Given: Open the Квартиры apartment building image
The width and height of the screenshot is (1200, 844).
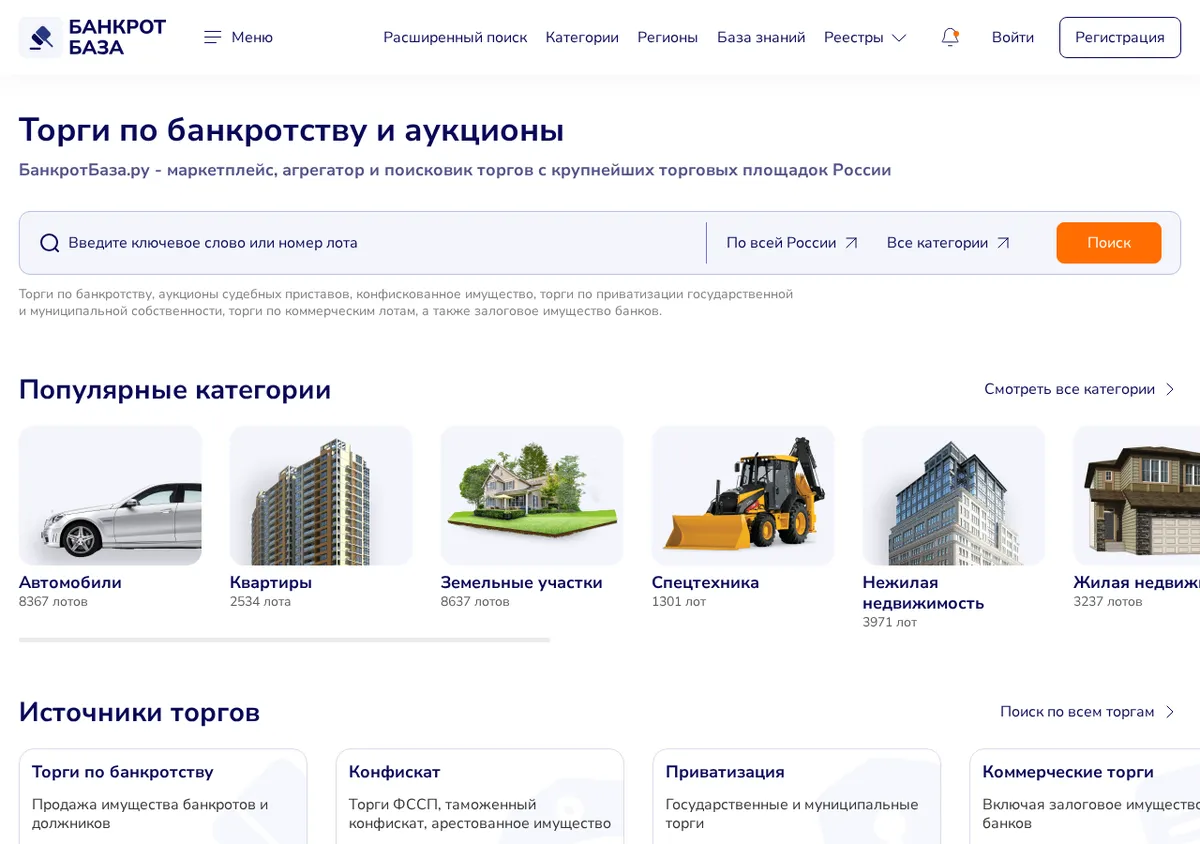Looking at the screenshot, I should click(x=321, y=496).
